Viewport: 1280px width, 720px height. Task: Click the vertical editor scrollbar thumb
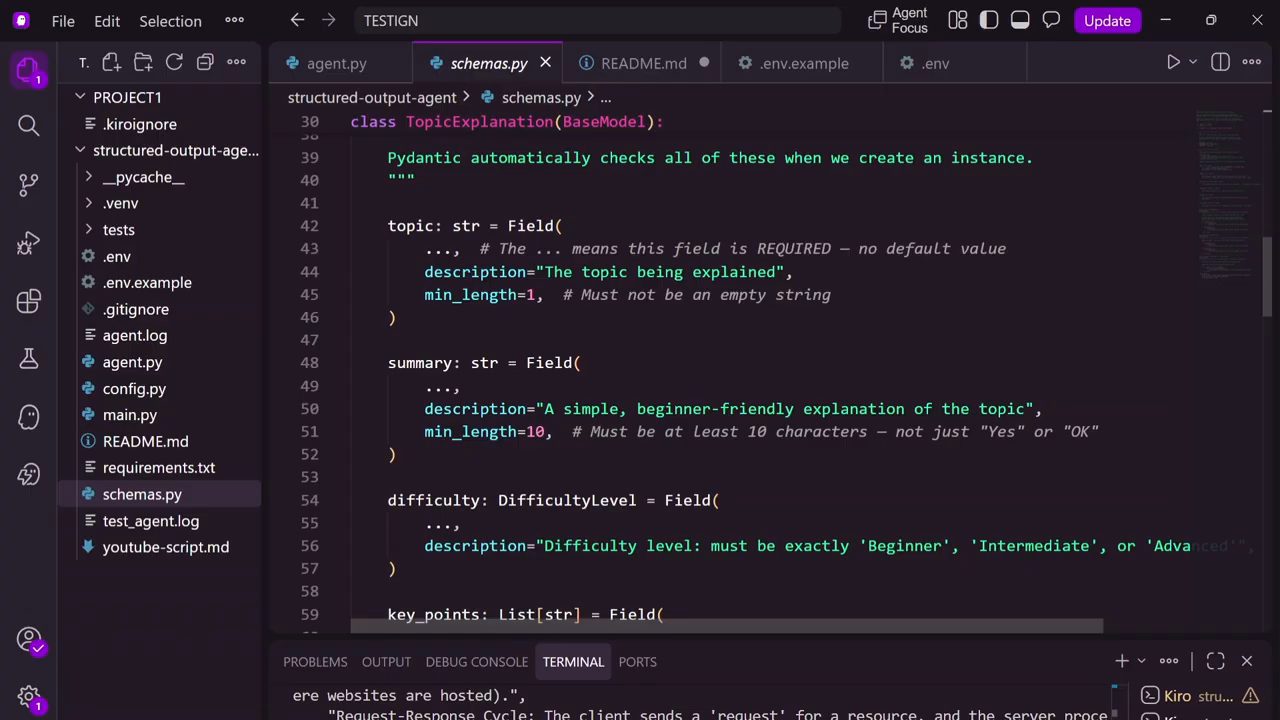pyautogui.click(x=1267, y=277)
